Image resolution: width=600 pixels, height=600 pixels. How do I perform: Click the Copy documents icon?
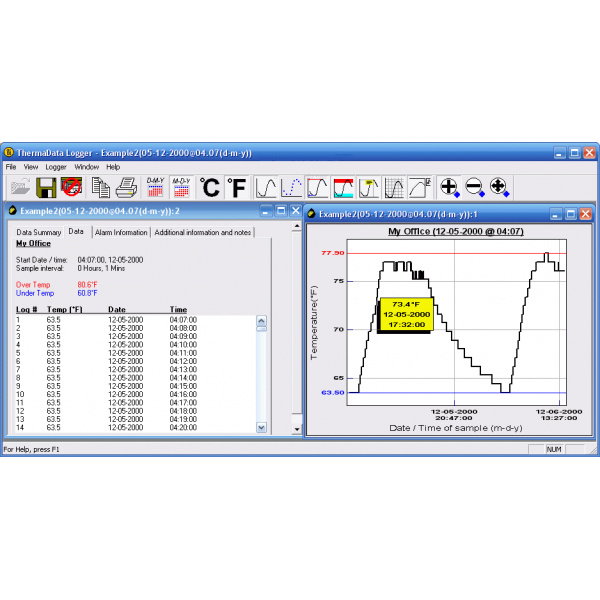pyautogui.click(x=101, y=187)
